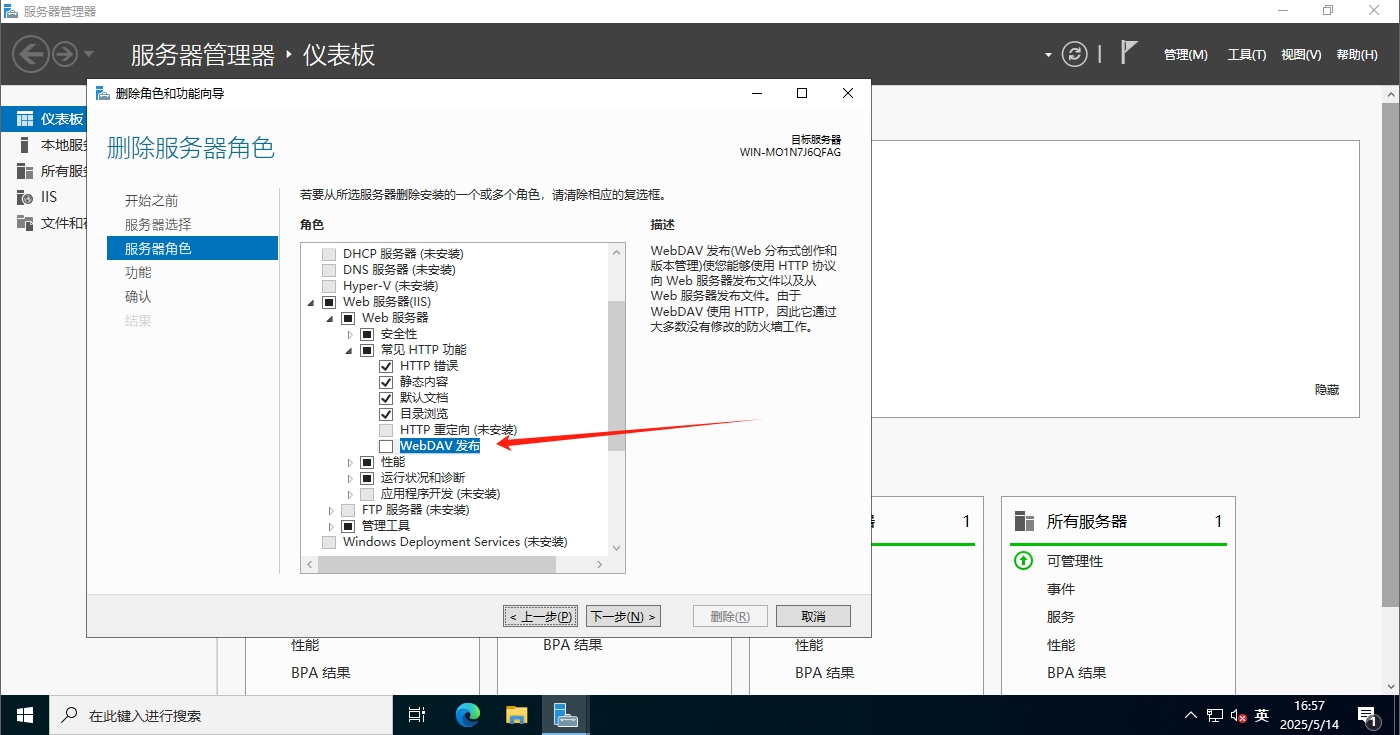Click the green 可管理性 status icon
The width and height of the screenshot is (1400, 735).
[1023, 561]
